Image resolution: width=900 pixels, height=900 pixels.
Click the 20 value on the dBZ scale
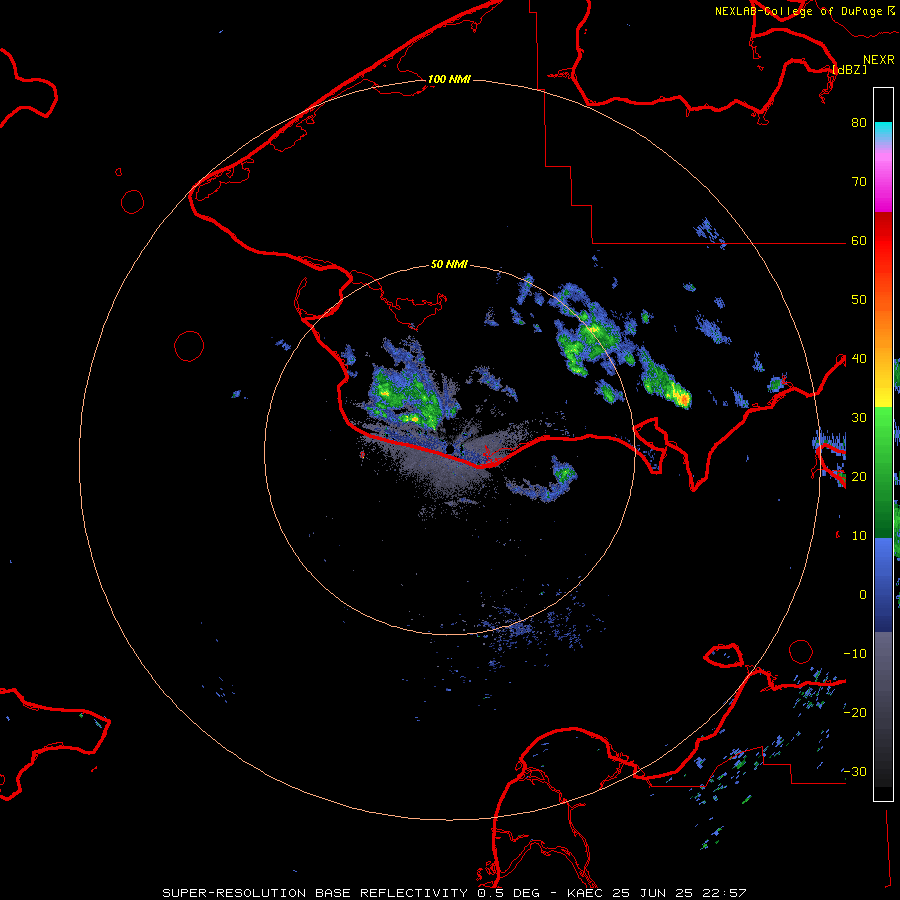tap(859, 476)
